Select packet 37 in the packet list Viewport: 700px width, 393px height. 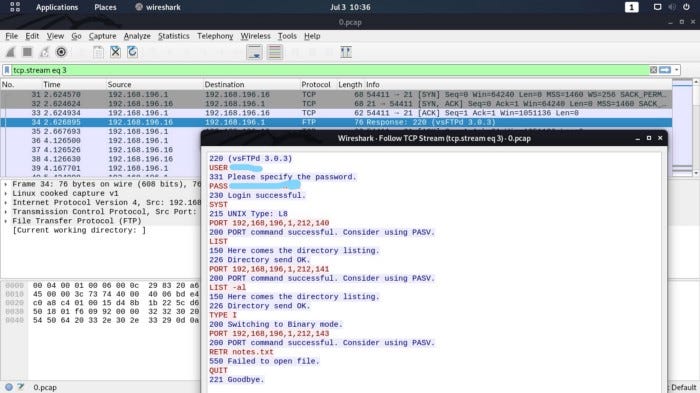(101, 150)
